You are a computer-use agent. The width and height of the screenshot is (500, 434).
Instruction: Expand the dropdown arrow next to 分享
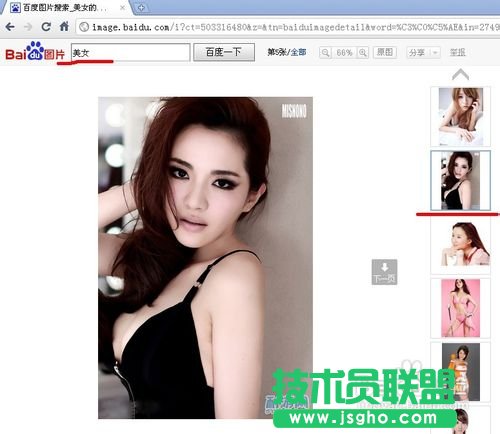[x=435, y=53]
